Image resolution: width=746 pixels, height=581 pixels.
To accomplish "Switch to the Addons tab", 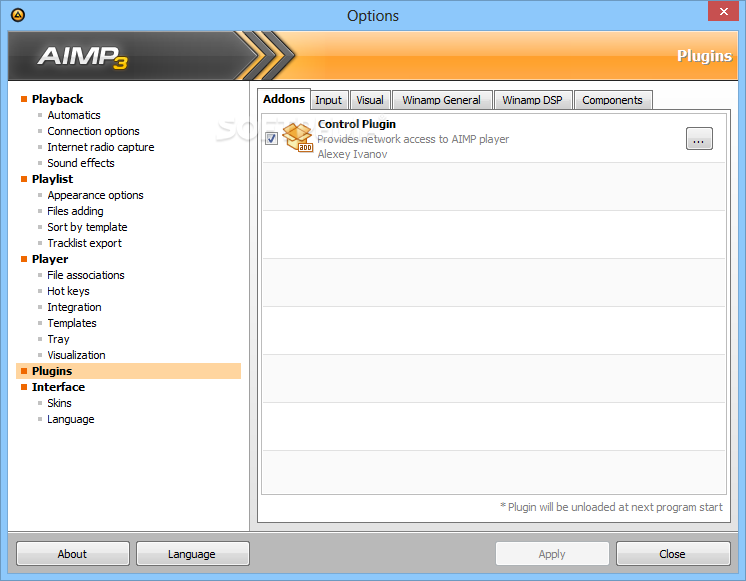I will click(x=284, y=99).
